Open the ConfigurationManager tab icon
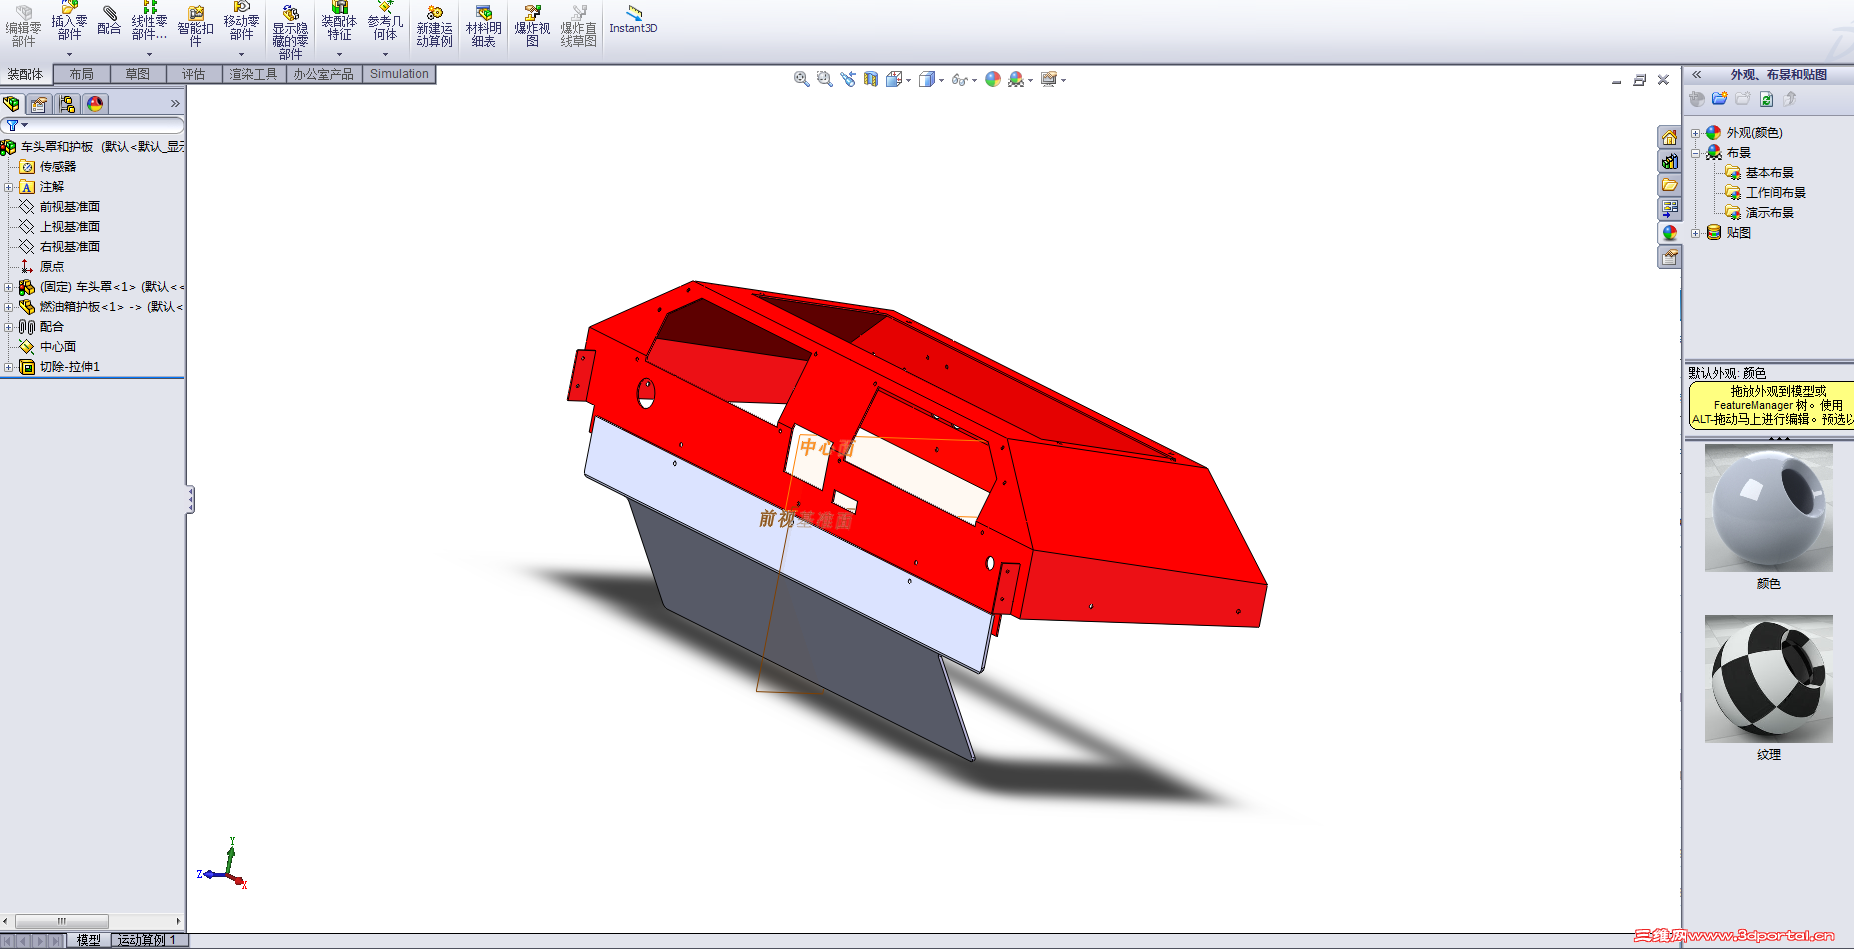1854x949 pixels. [x=67, y=104]
